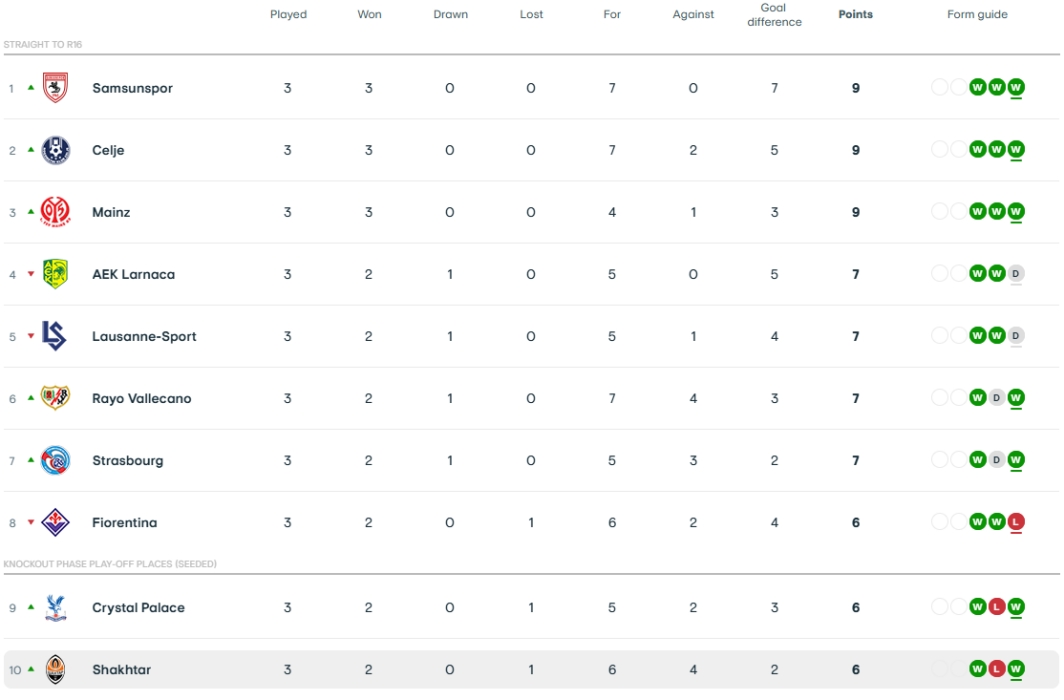Image resolution: width=1064 pixels, height=700 pixels.
Task: Click the Crystal Palace club crest
Action: 55,607
